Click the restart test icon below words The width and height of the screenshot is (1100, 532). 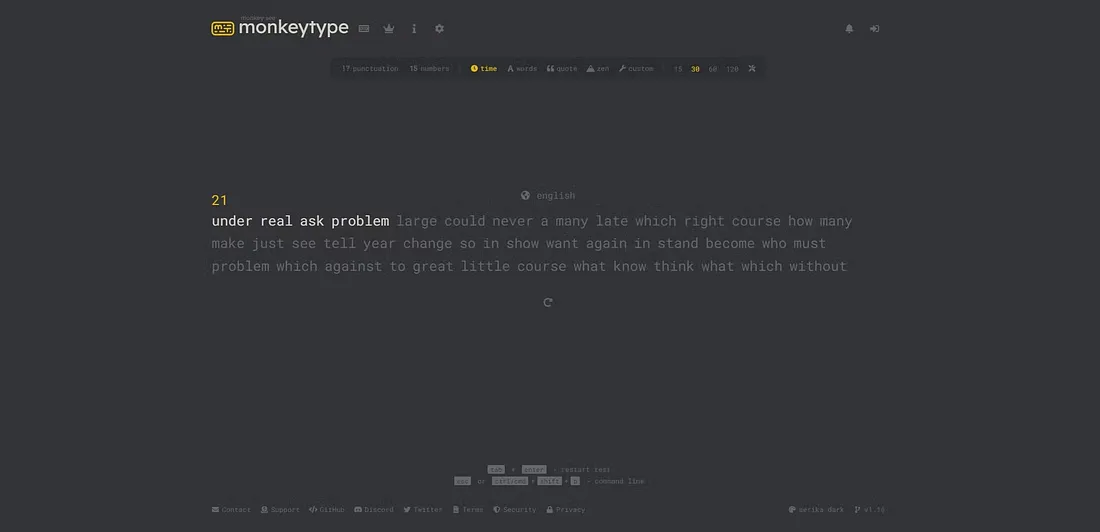click(548, 302)
